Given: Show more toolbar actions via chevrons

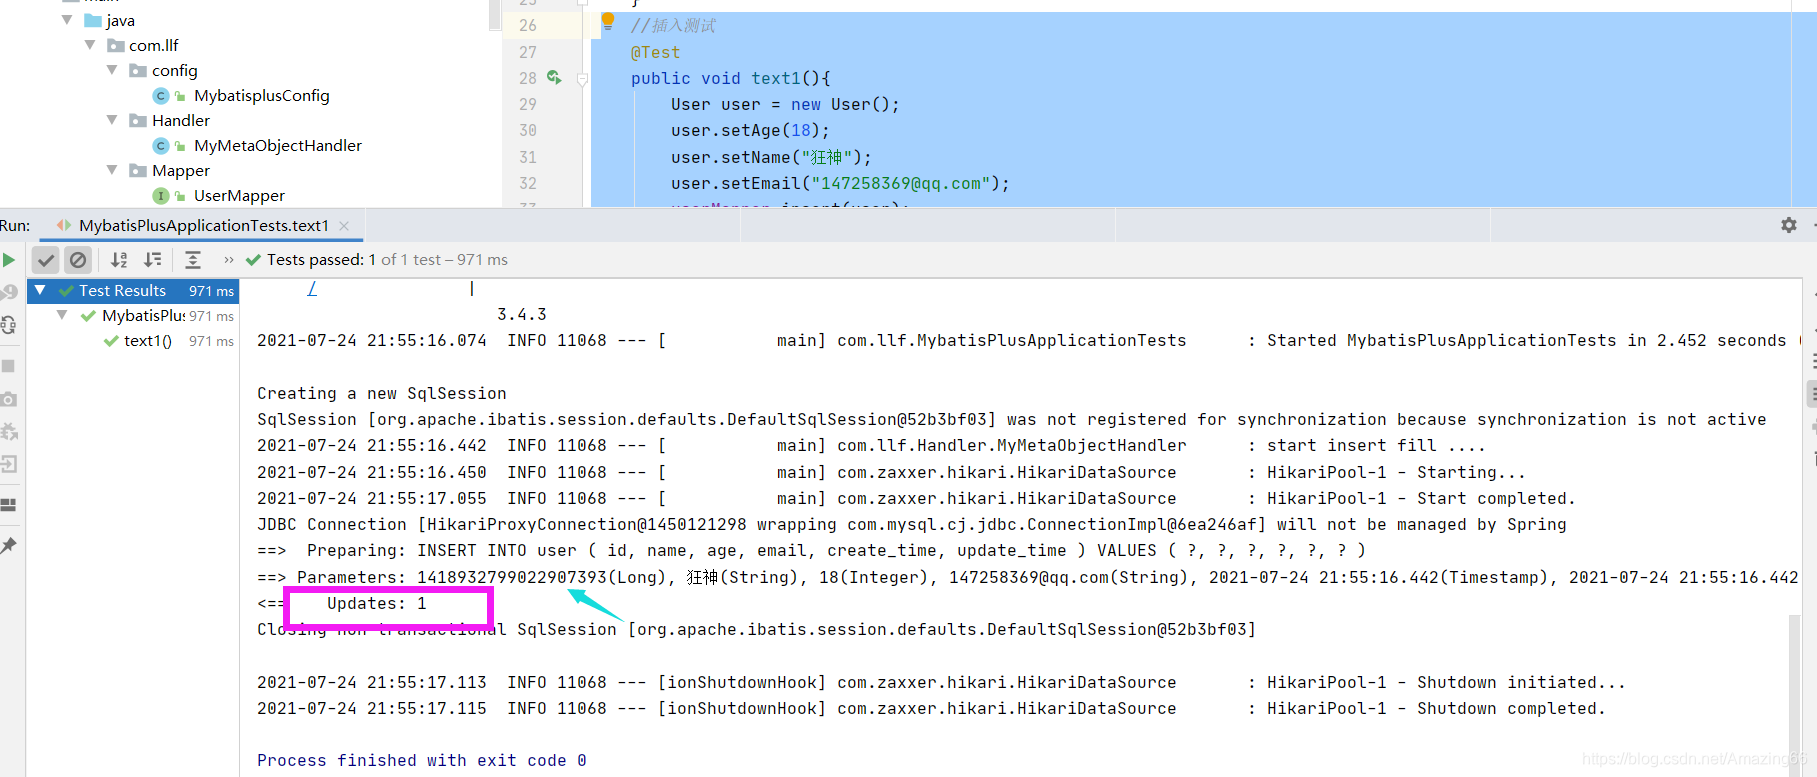Looking at the screenshot, I should (229, 260).
